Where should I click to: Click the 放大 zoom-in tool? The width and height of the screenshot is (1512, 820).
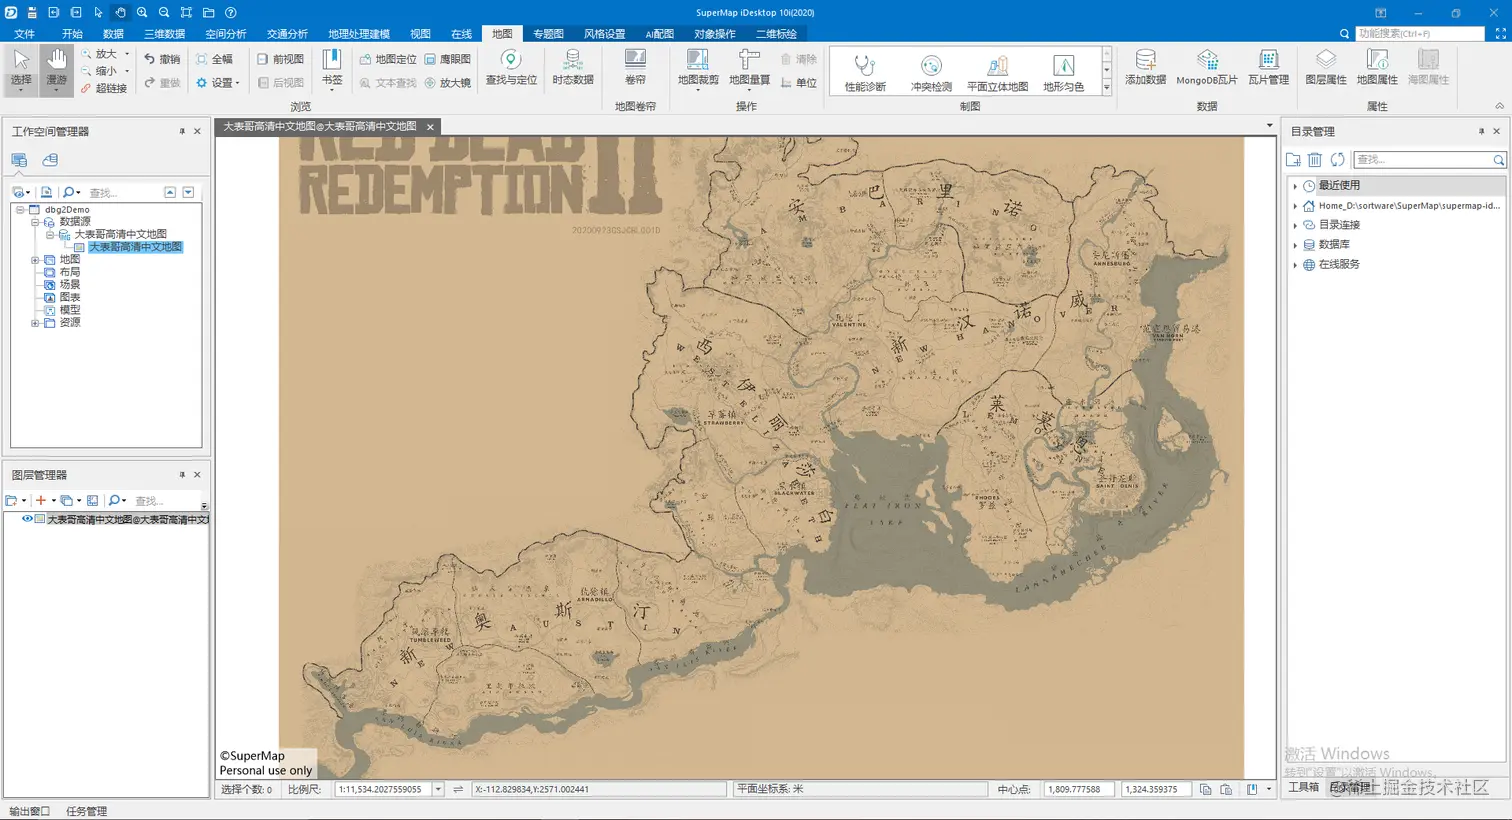coord(99,54)
